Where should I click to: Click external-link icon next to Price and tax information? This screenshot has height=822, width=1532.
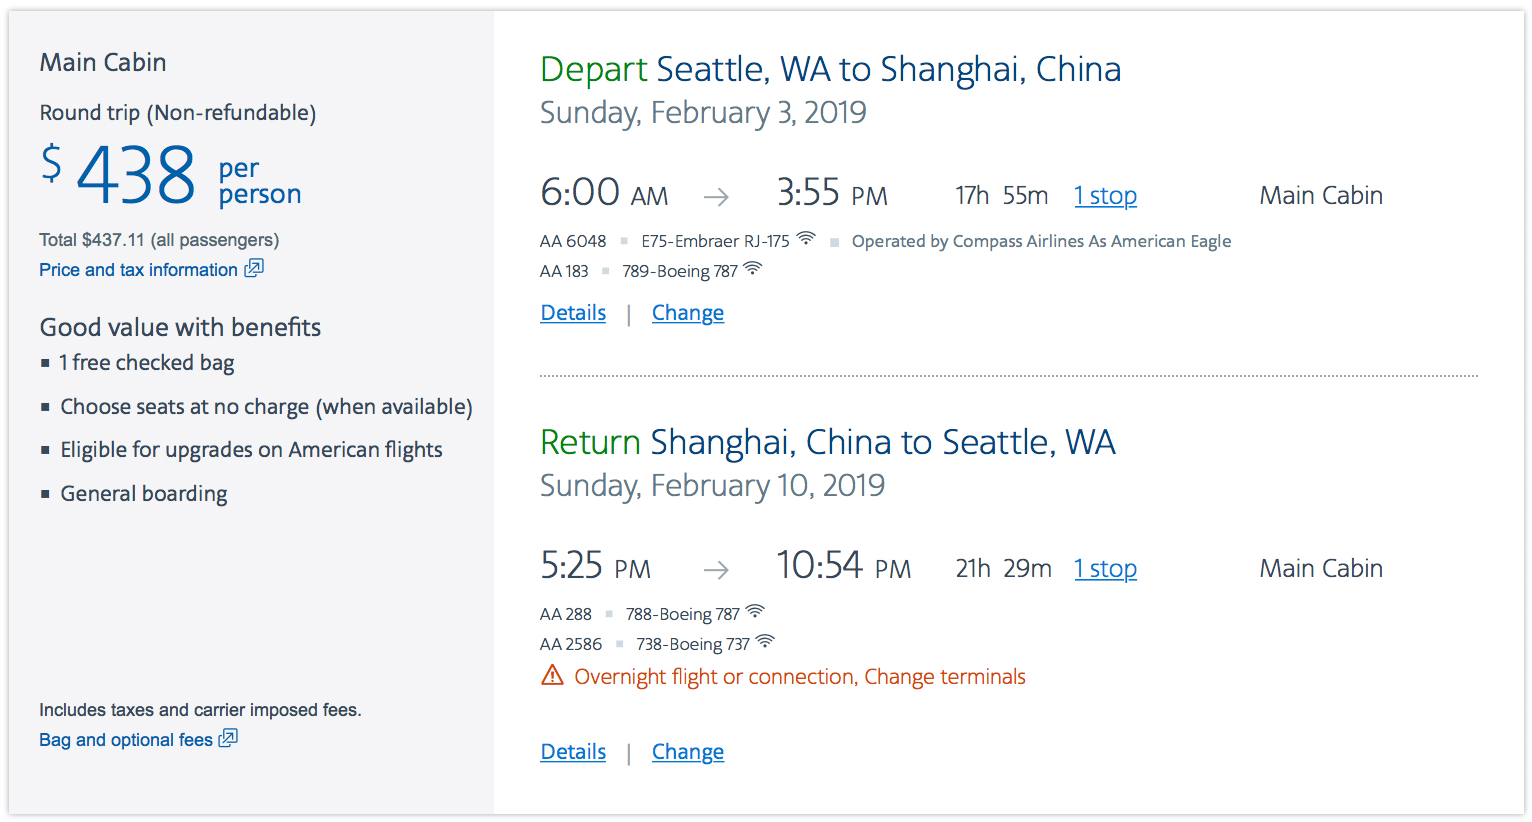[255, 268]
